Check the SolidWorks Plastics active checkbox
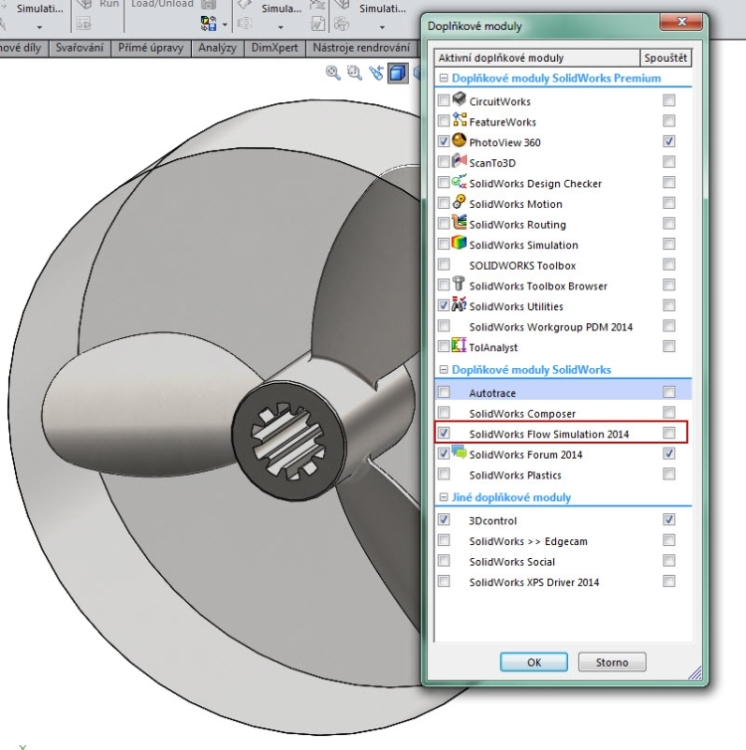Viewport: 746px width, 750px height. pos(444,474)
